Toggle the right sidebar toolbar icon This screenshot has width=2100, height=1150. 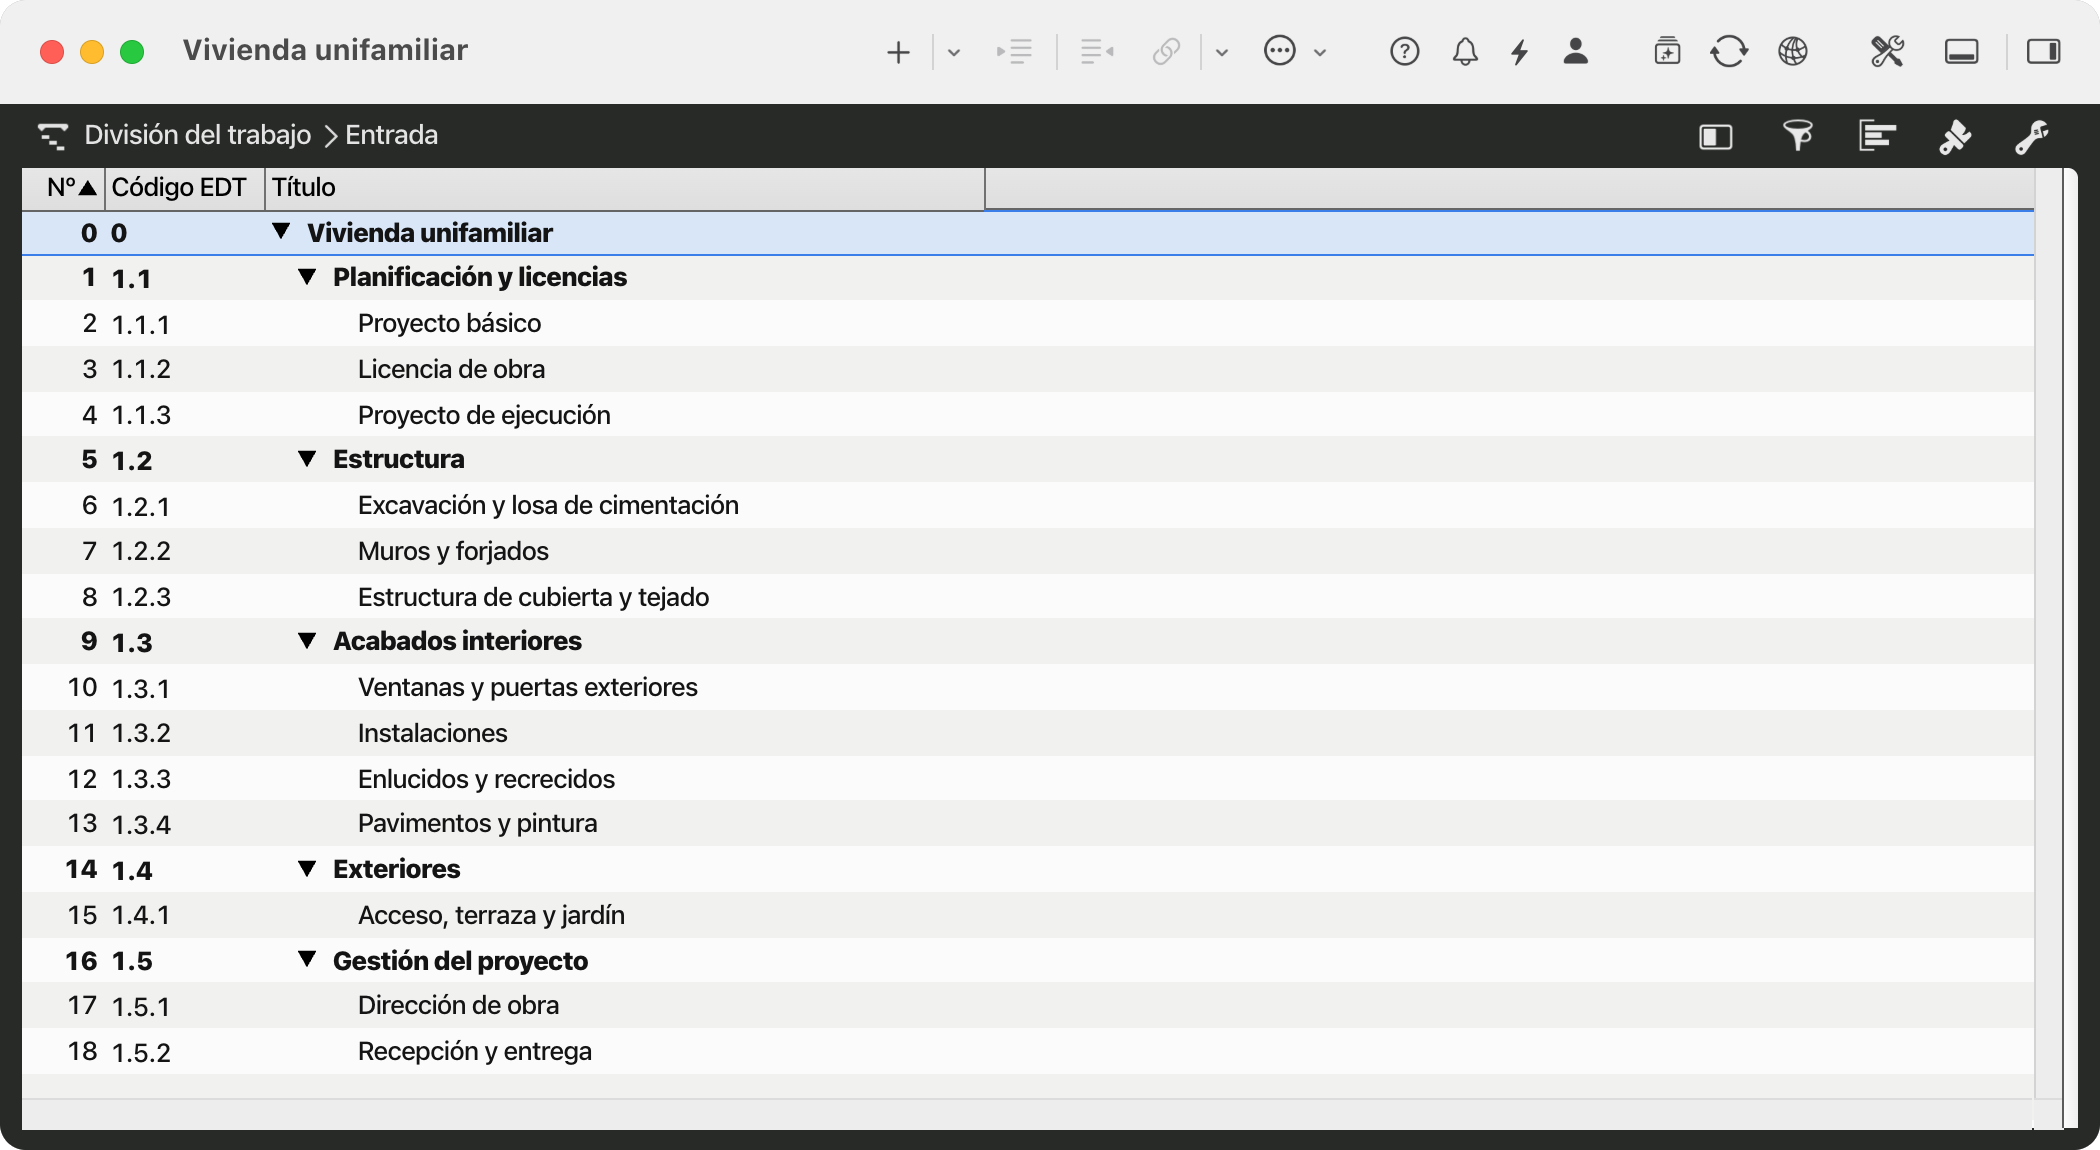tap(2043, 51)
